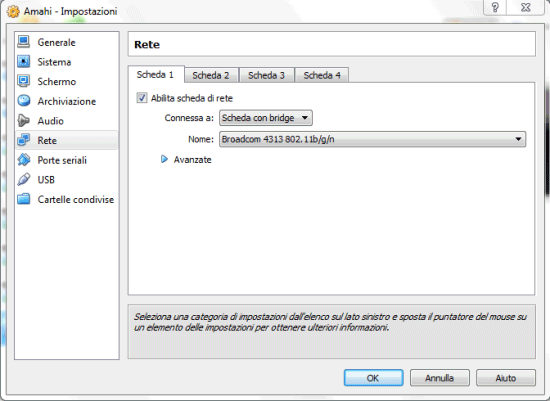
Task: Open the Connessa a dropdown
Action: (266, 118)
